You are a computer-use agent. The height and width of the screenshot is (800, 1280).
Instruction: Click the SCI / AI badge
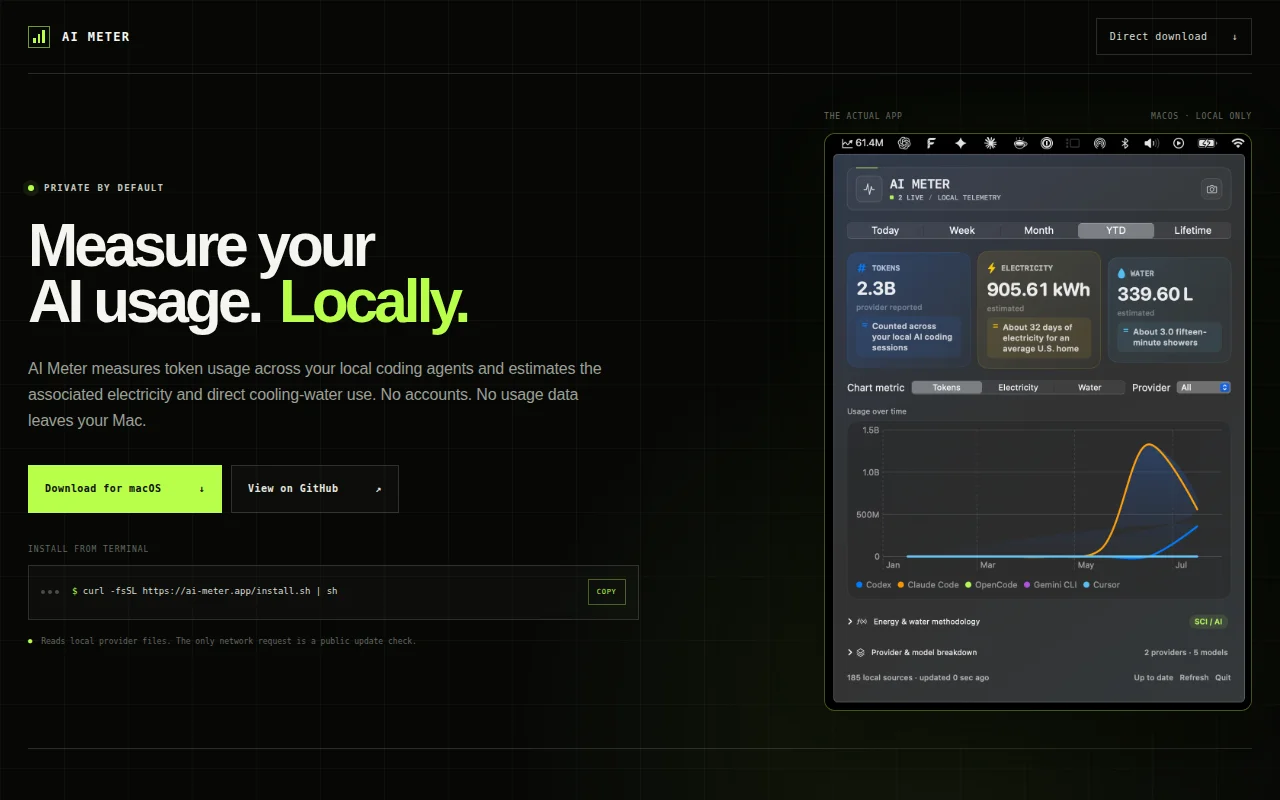click(1208, 621)
